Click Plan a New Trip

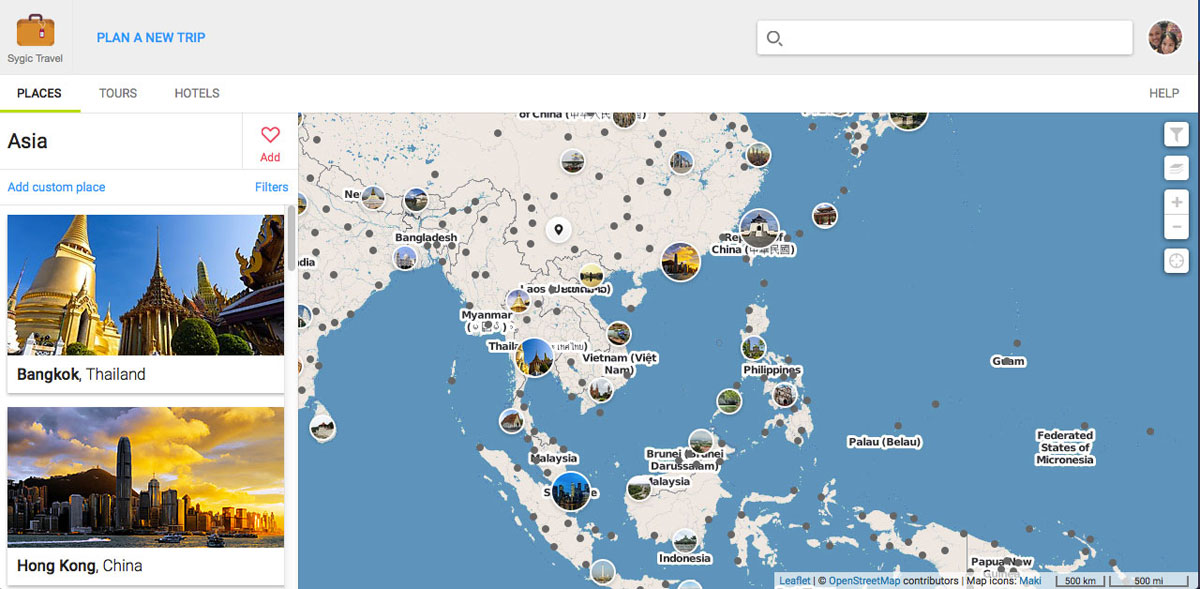pos(151,38)
